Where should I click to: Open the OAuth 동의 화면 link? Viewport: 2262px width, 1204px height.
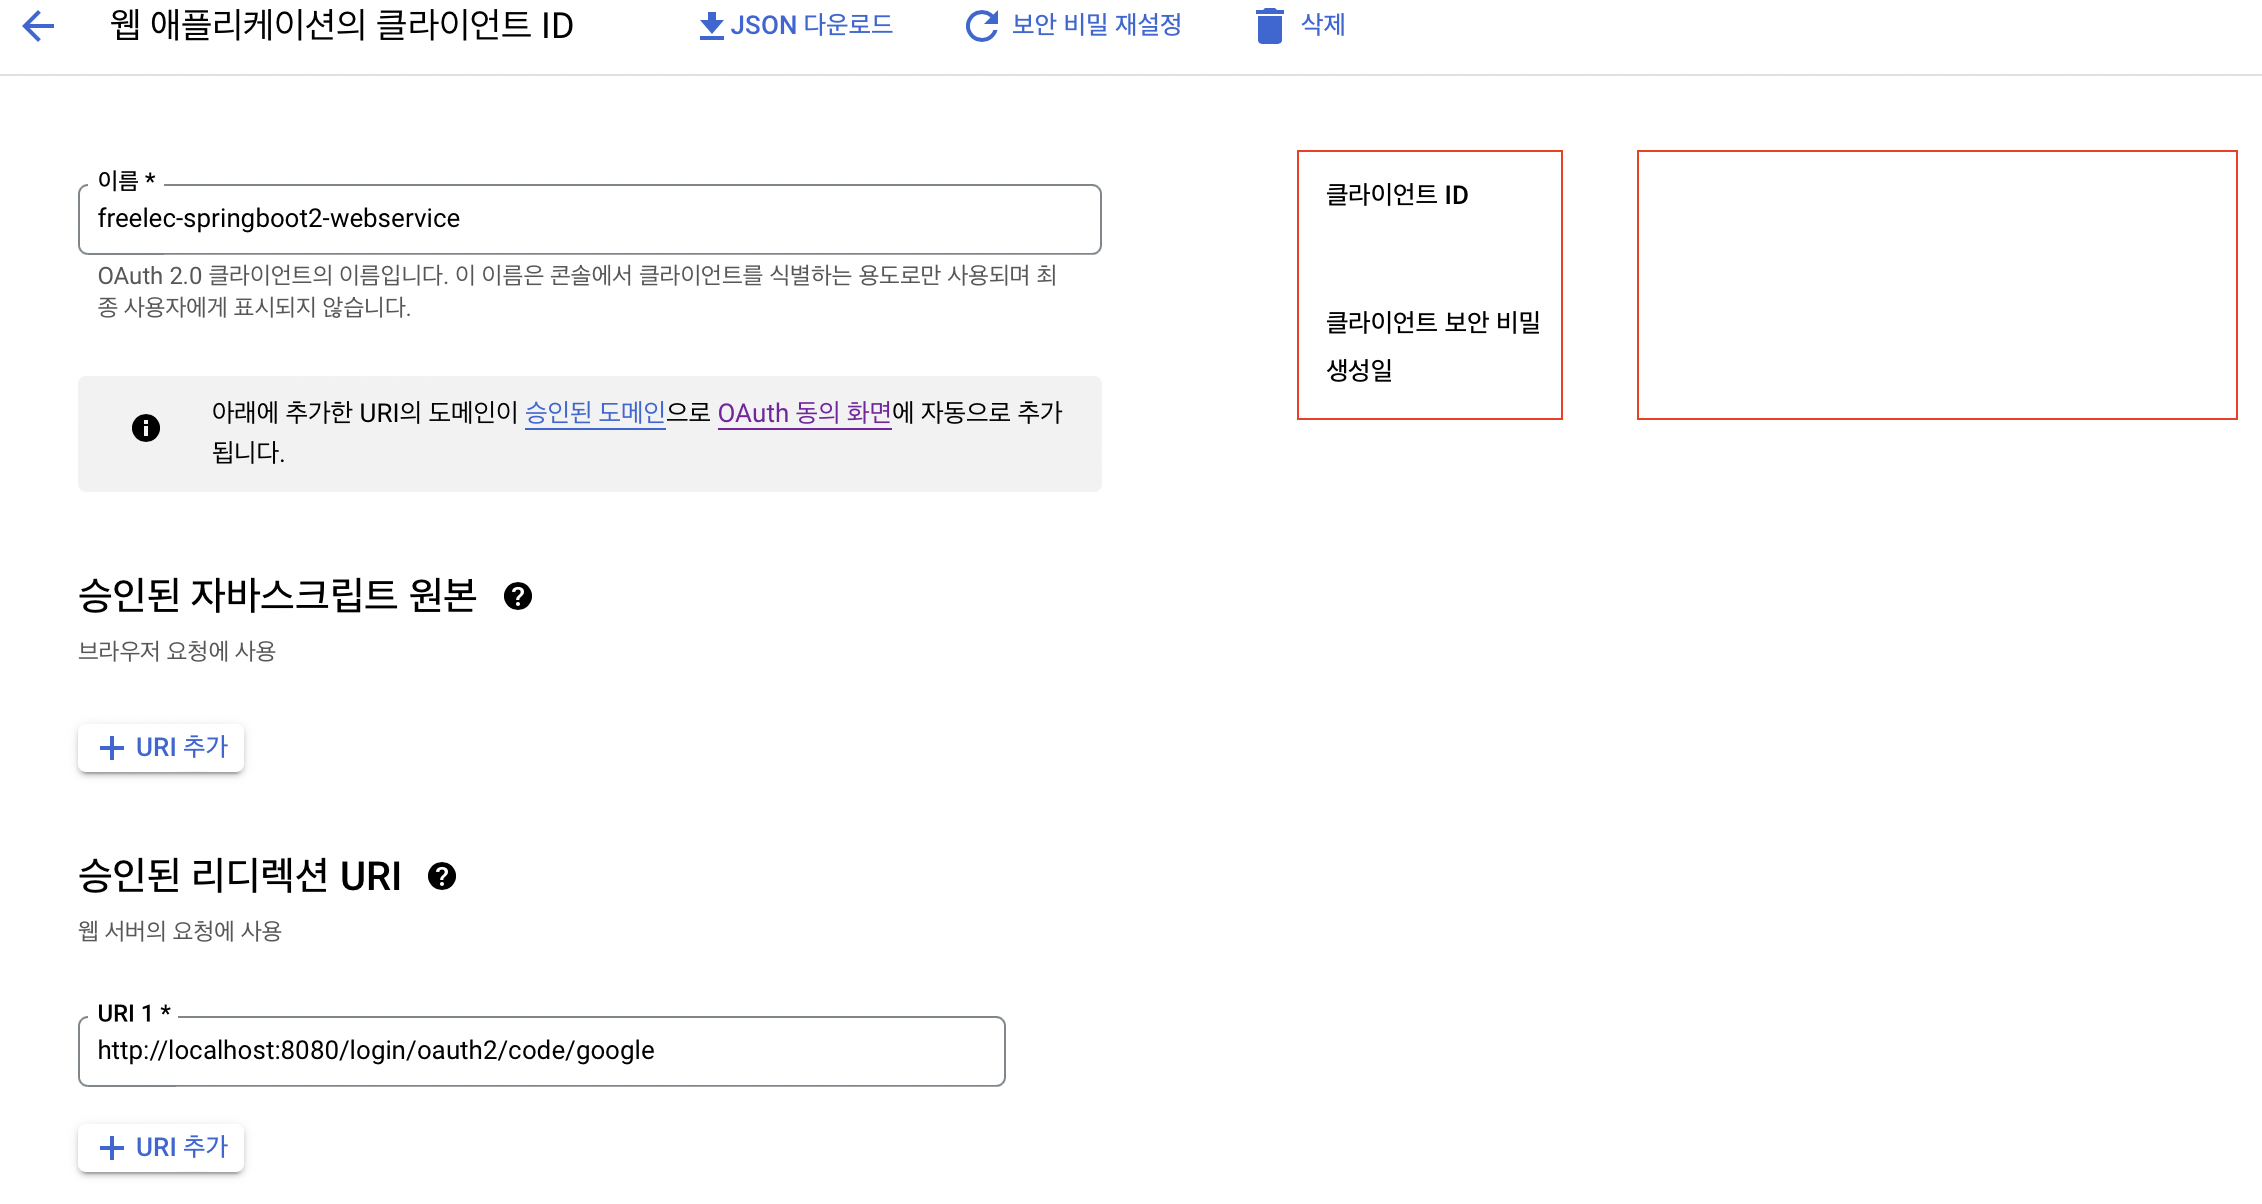pyautogui.click(x=804, y=412)
